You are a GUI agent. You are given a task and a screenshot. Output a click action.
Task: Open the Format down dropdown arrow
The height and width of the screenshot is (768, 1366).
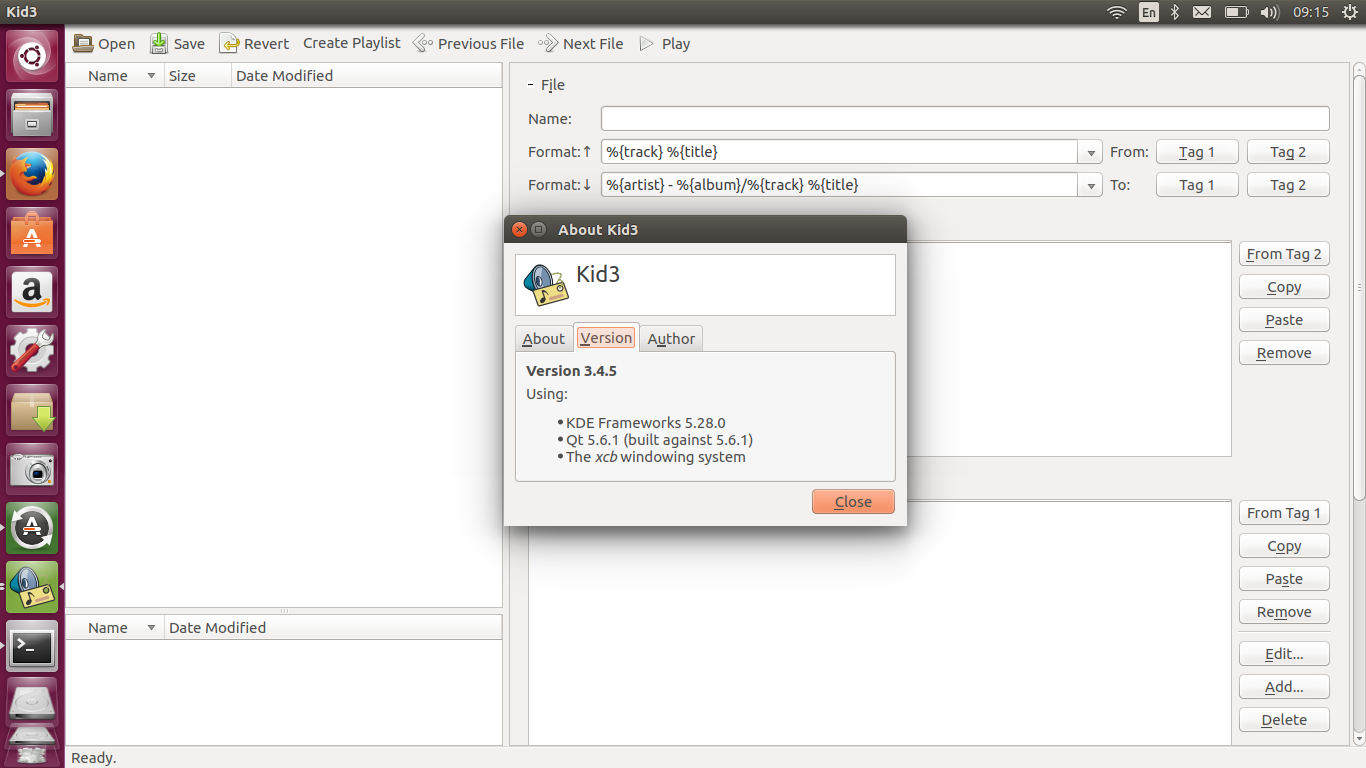[x=1090, y=185]
